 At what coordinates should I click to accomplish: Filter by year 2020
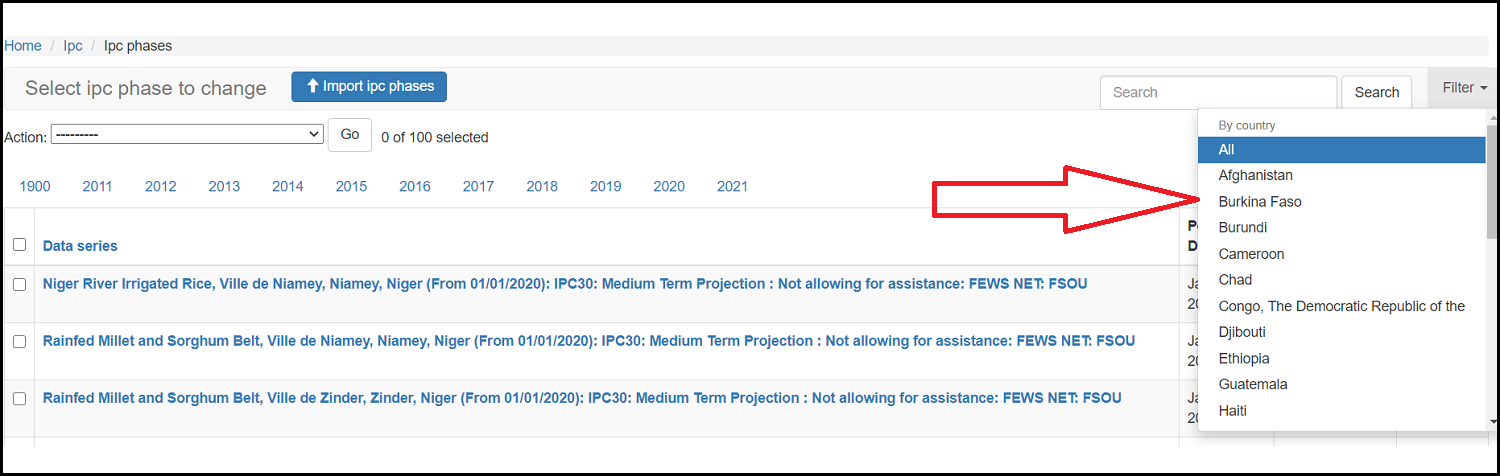pos(669,186)
